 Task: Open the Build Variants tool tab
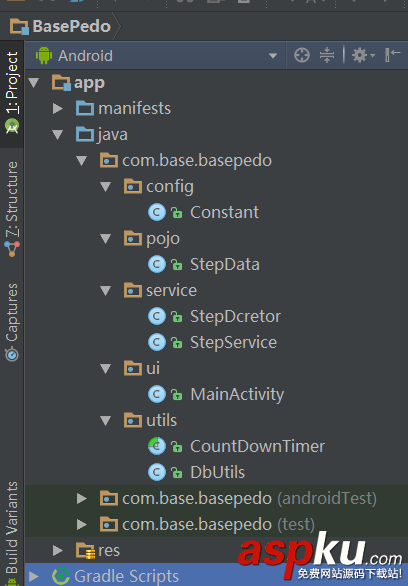tap(12, 533)
